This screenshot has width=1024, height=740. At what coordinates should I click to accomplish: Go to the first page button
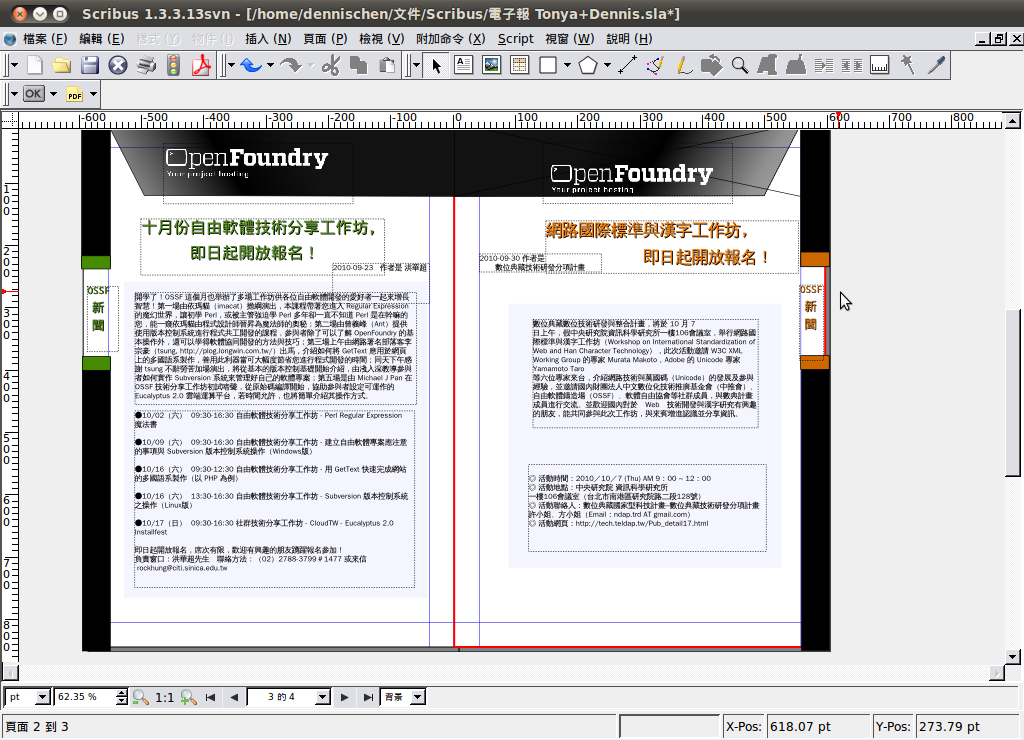click(210, 698)
